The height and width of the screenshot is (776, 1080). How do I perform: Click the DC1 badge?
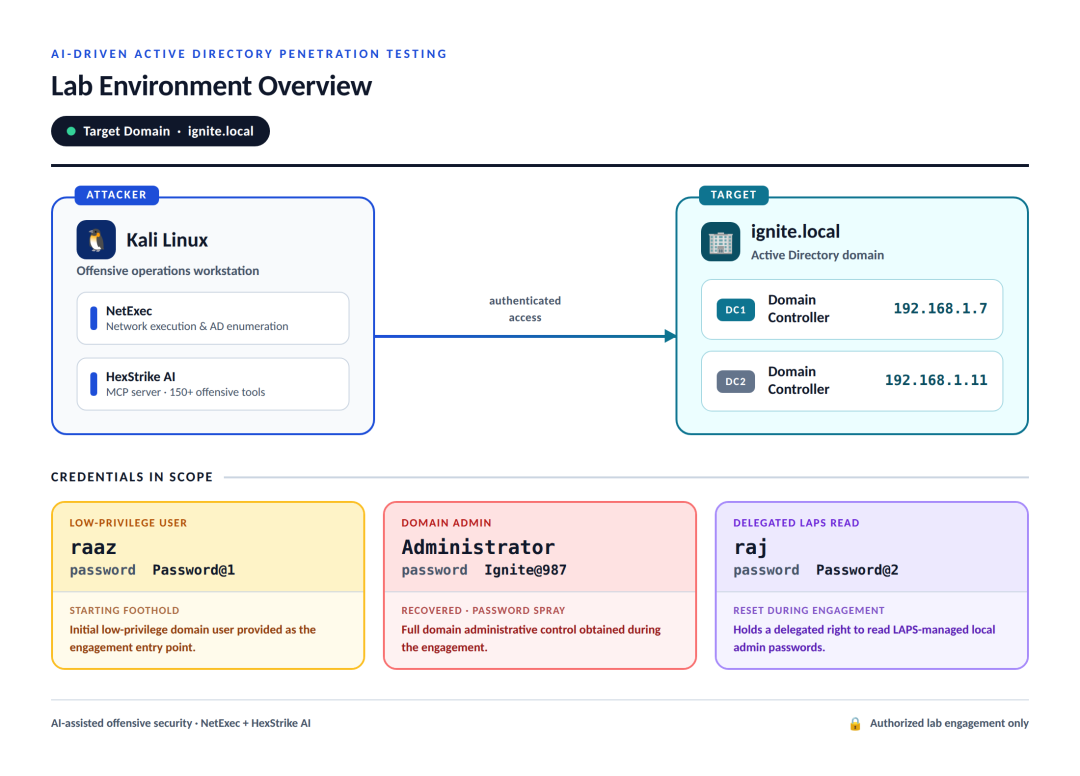(736, 310)
